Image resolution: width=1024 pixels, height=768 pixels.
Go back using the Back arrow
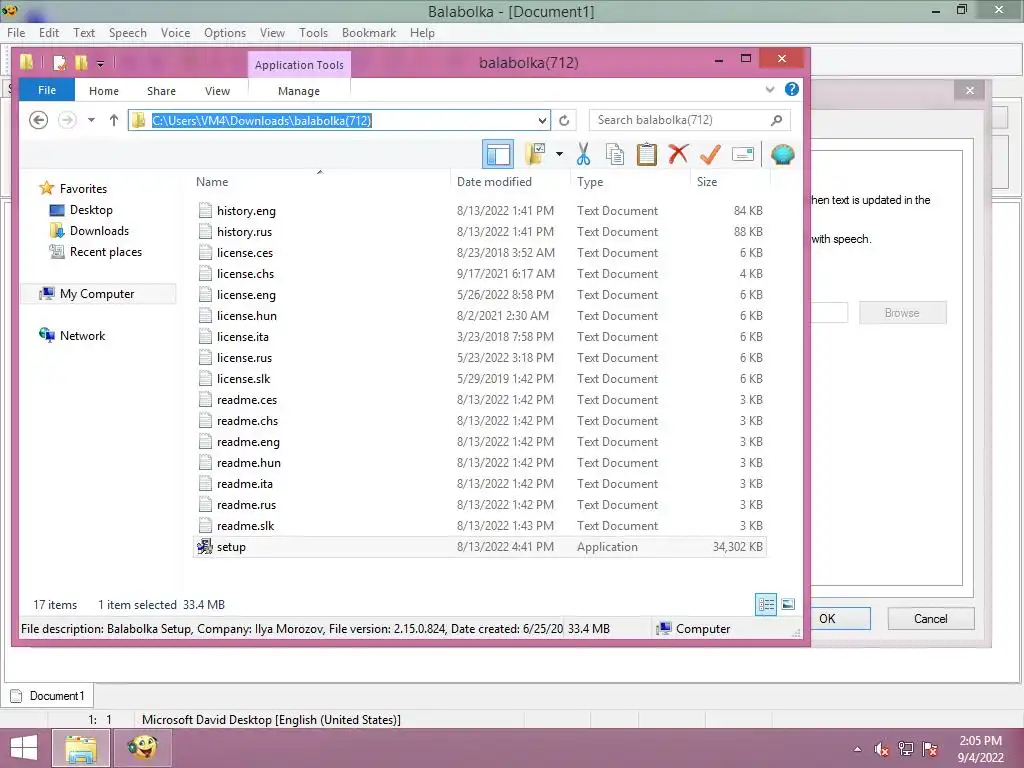tap(39, 120)
